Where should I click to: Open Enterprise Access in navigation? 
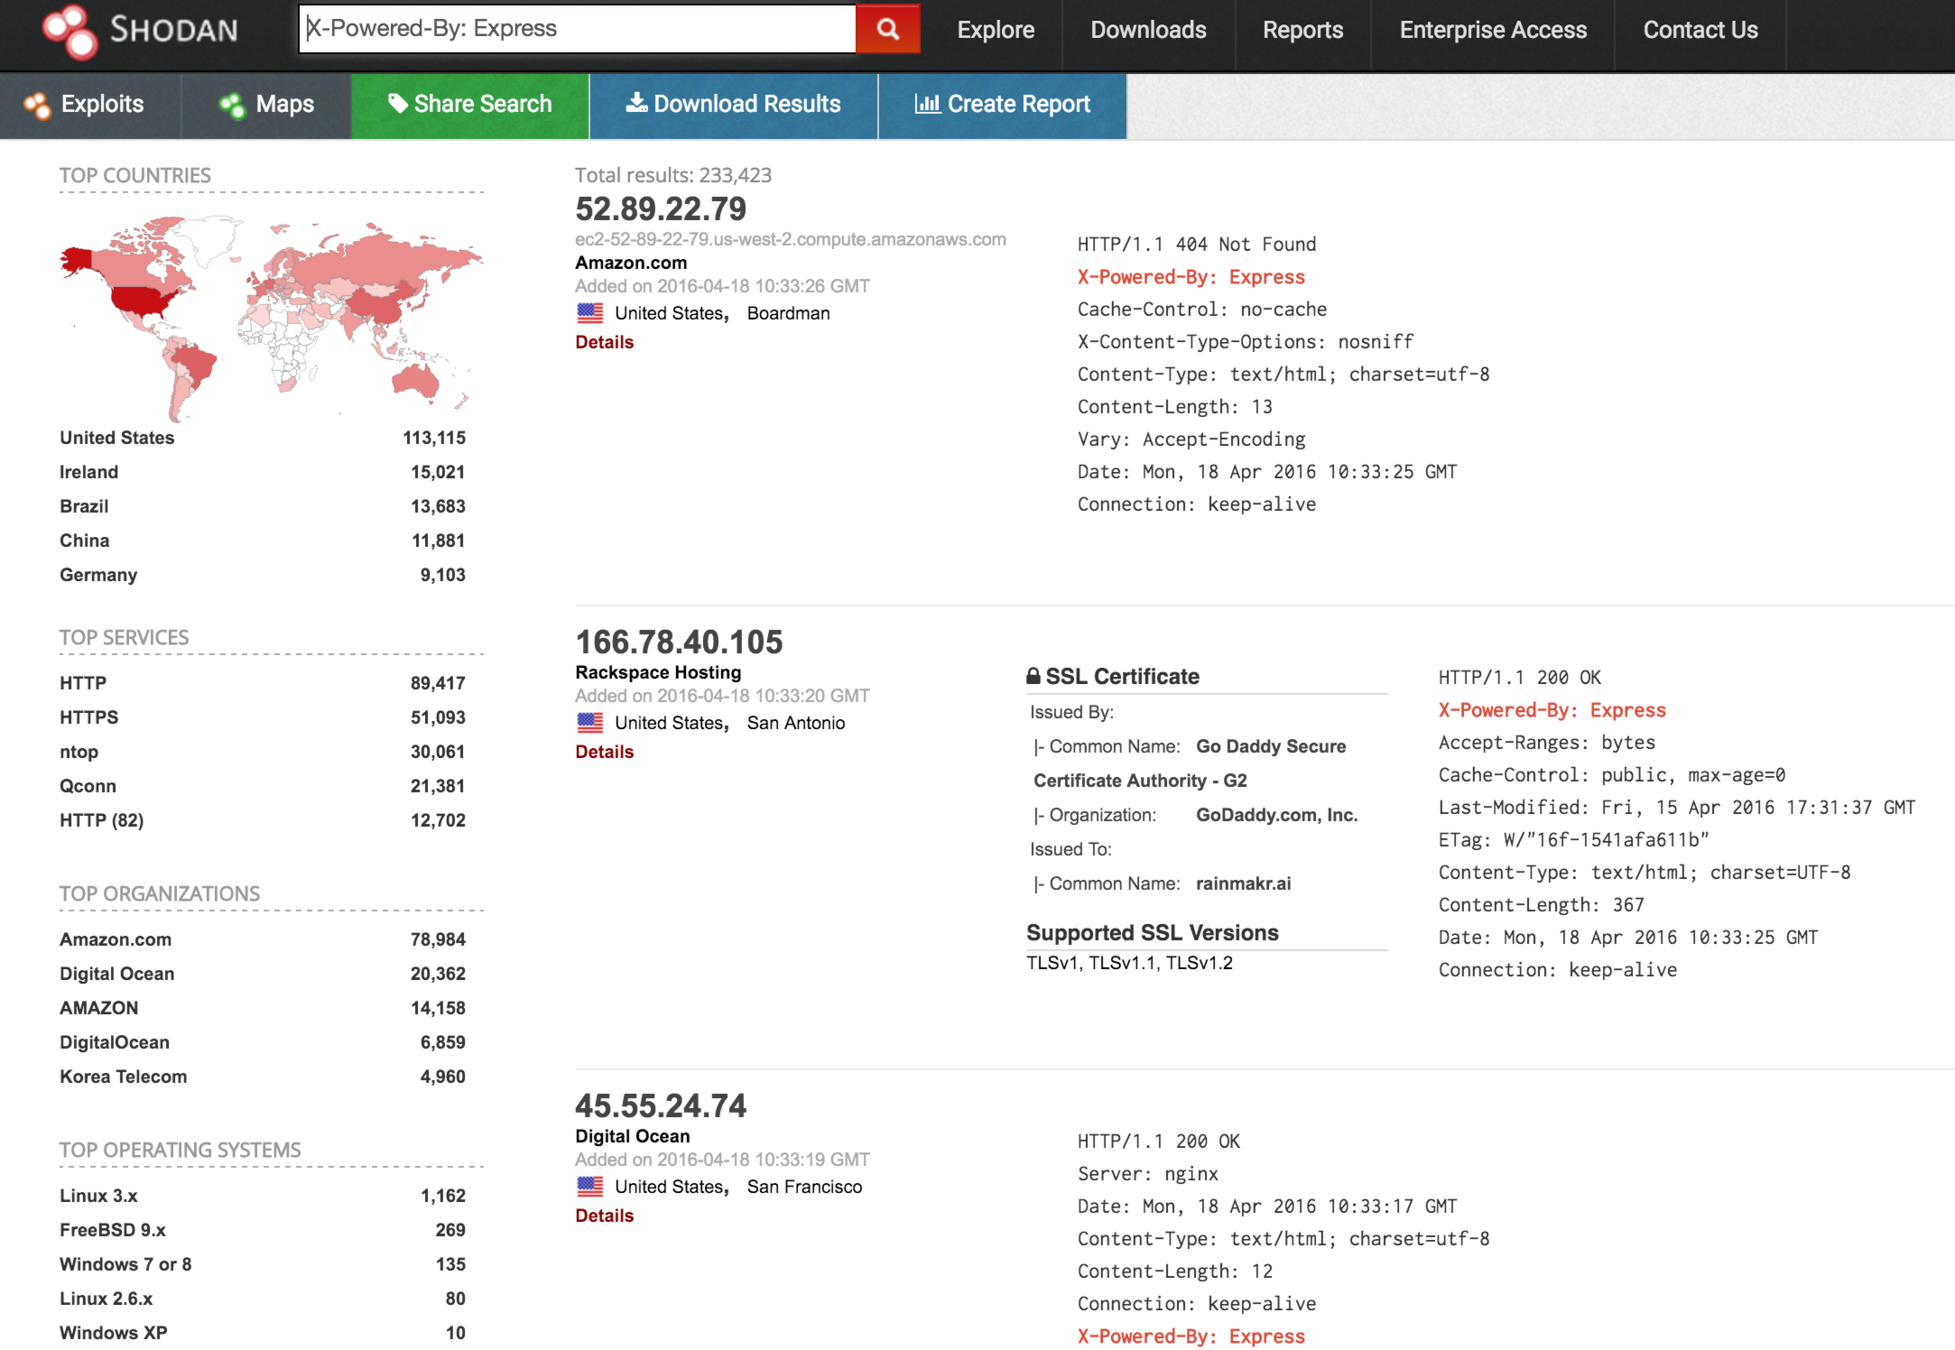pos(1492,30)
